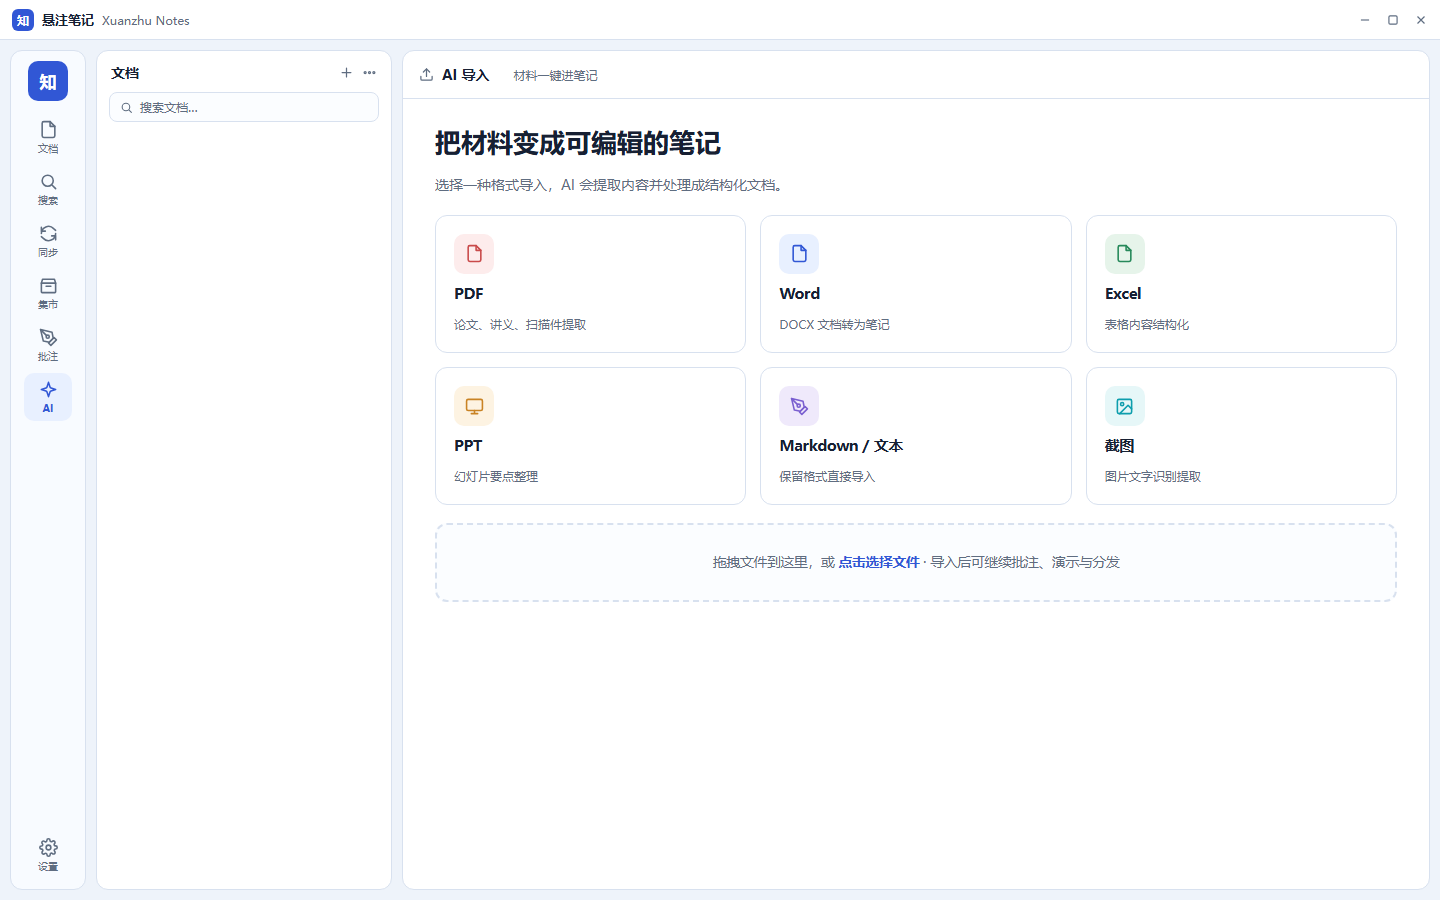Choose the 截图 card title
1440x900 pixels.
[x=1119, y=446]
